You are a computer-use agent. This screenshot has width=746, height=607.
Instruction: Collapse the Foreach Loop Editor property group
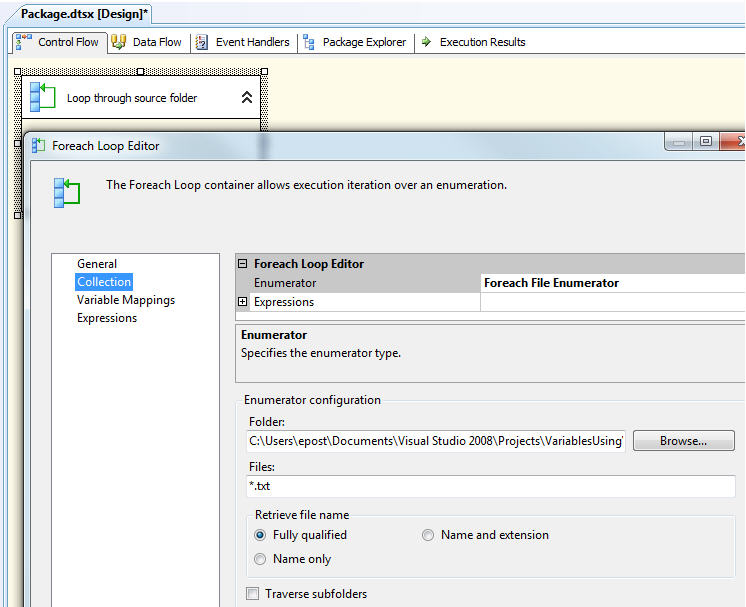(x=243, y=264)
